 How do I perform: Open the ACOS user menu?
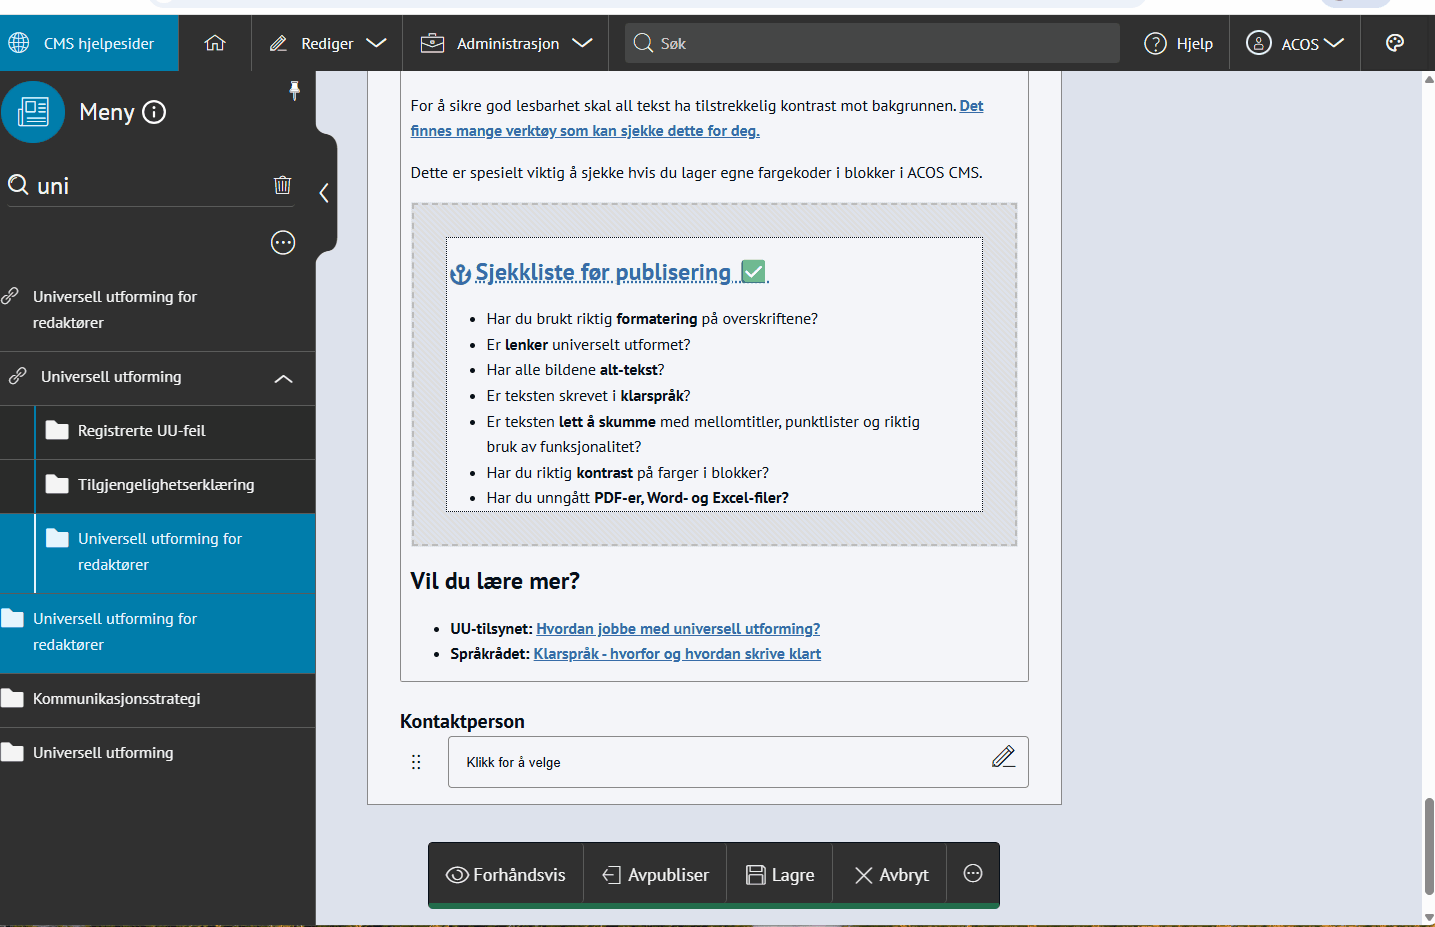click(x=1294, y=43)
